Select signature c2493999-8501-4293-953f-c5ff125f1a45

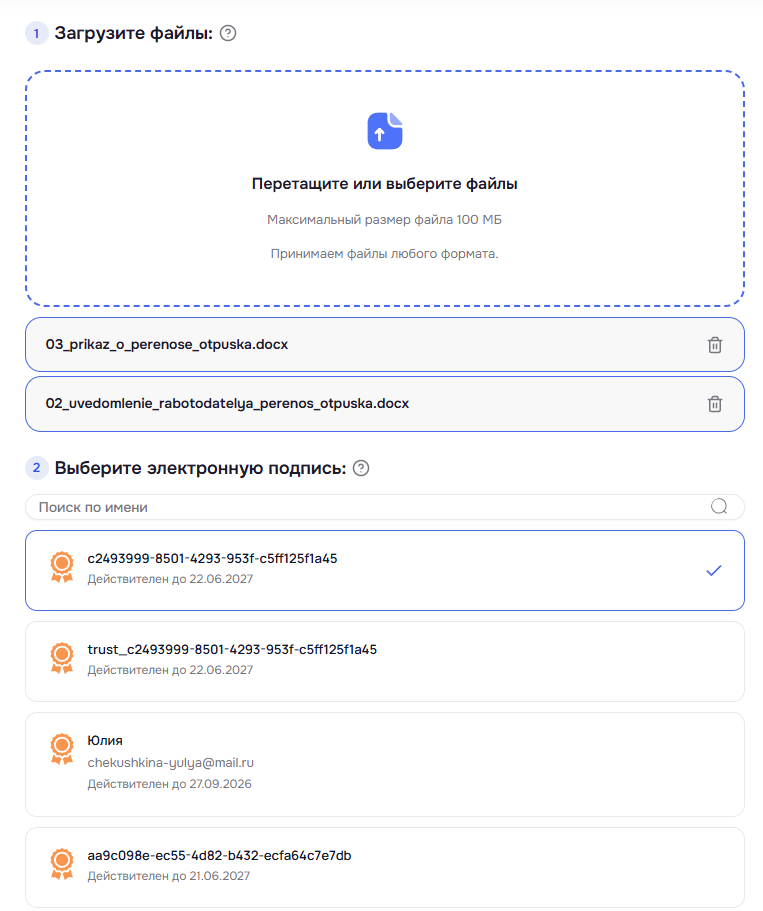coord(385,570)
